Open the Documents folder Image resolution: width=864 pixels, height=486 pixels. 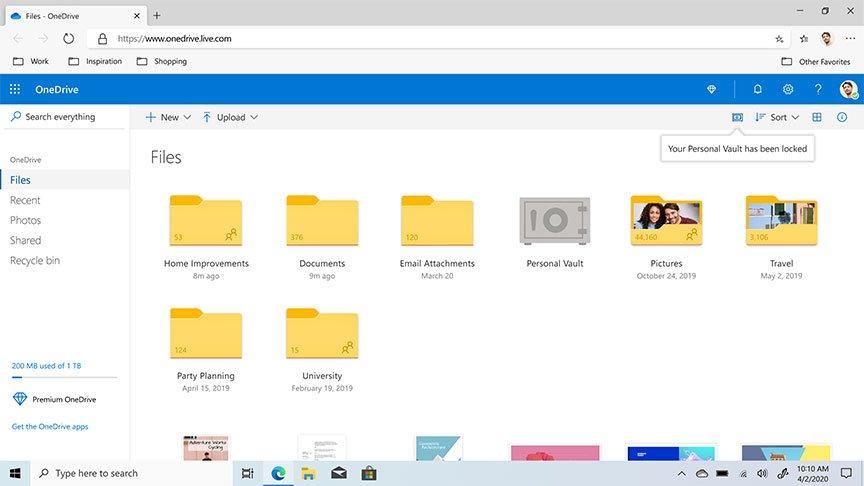(x=322, y=221)
